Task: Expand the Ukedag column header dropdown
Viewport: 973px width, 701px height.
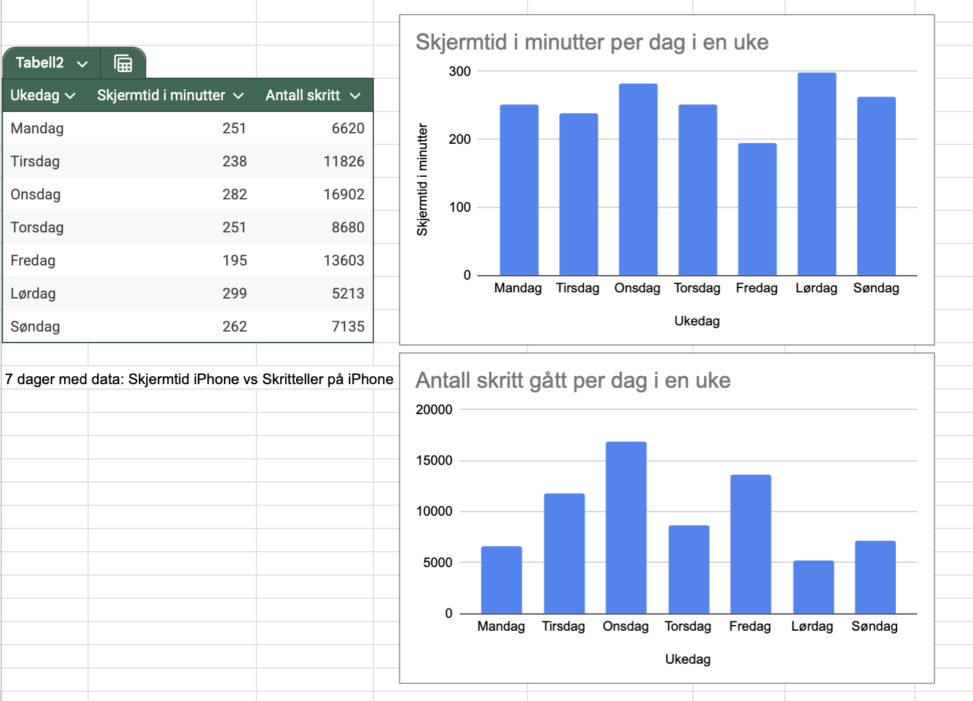Action: pyautogui.click(x=70, y=96)
